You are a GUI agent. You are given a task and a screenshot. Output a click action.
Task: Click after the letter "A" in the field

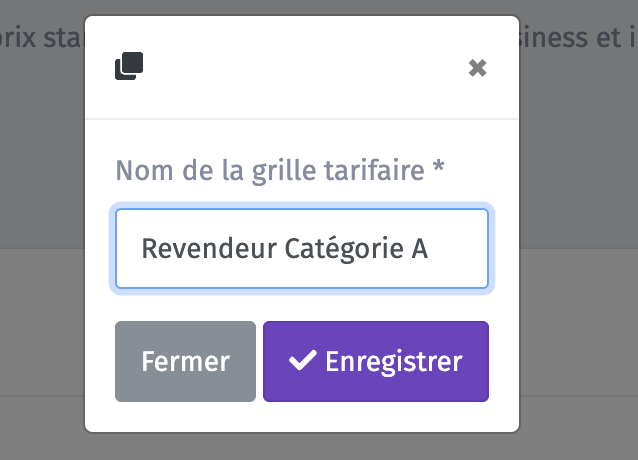pos(429,249)
